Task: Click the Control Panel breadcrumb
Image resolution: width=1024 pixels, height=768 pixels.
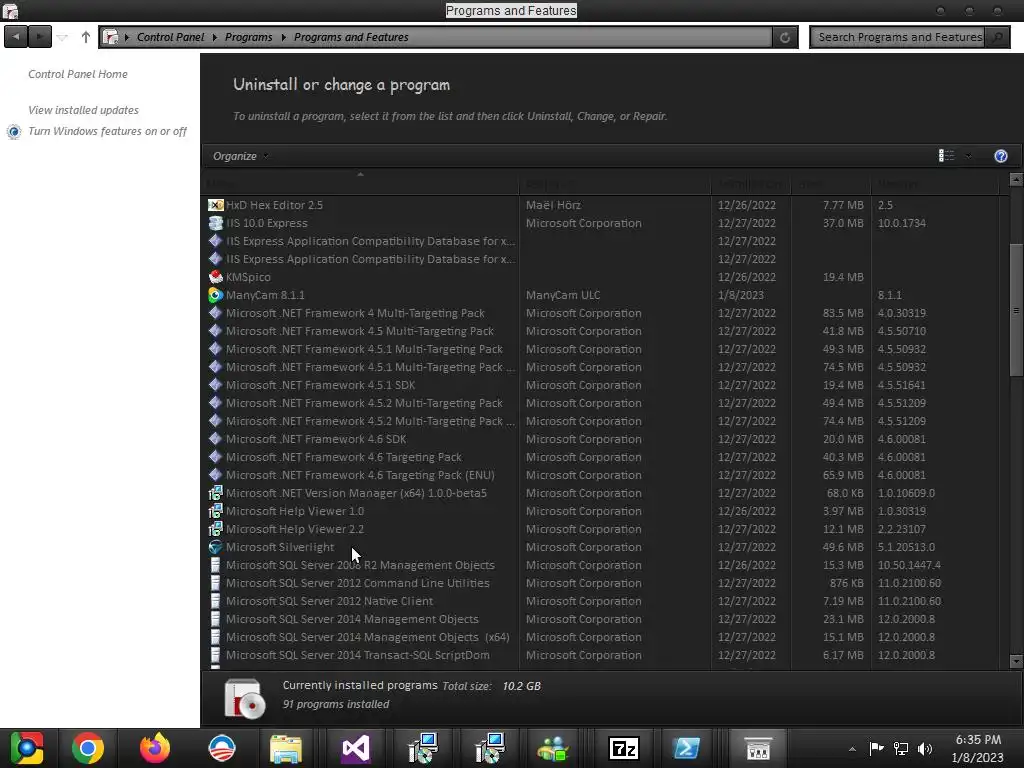Action: [170, 37]
